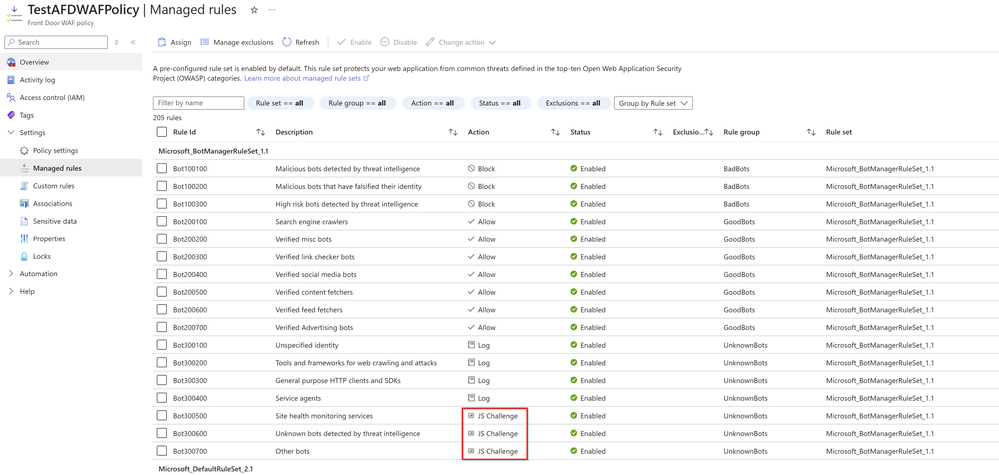Open the Status == all filter
Screen dimensions: 999x475
tap(501, 103)
